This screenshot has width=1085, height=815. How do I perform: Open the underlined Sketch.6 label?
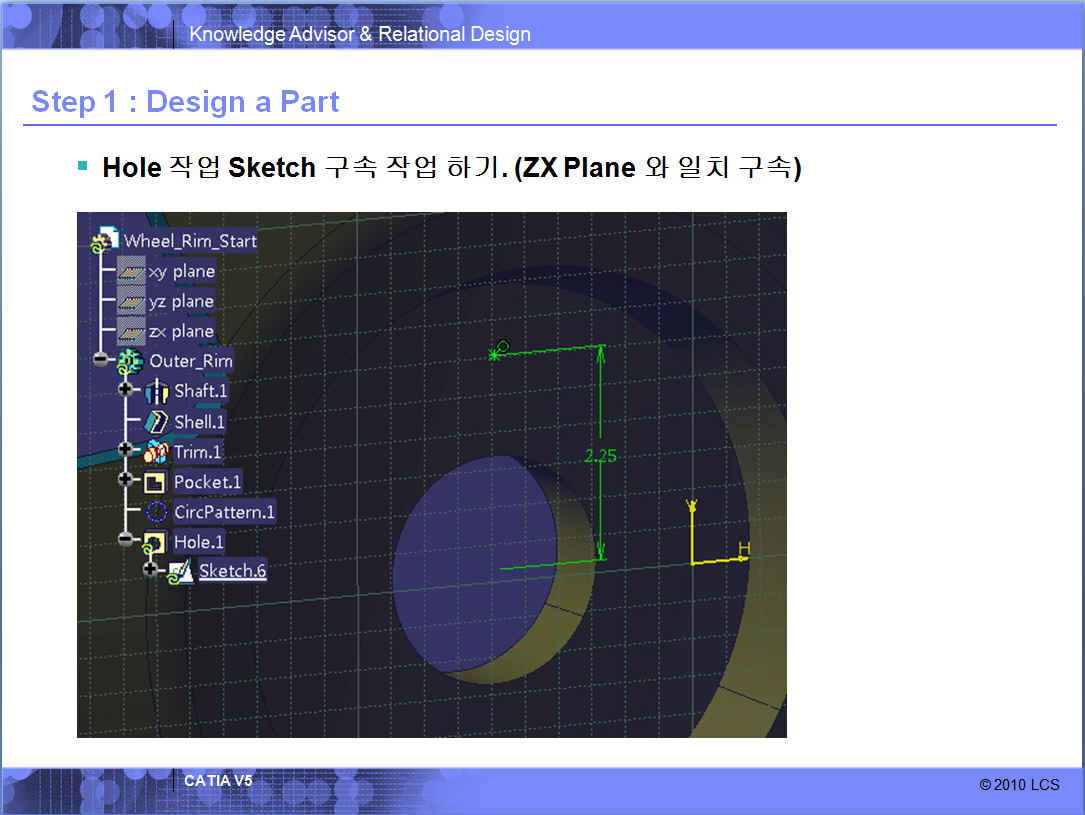point(232,571)
